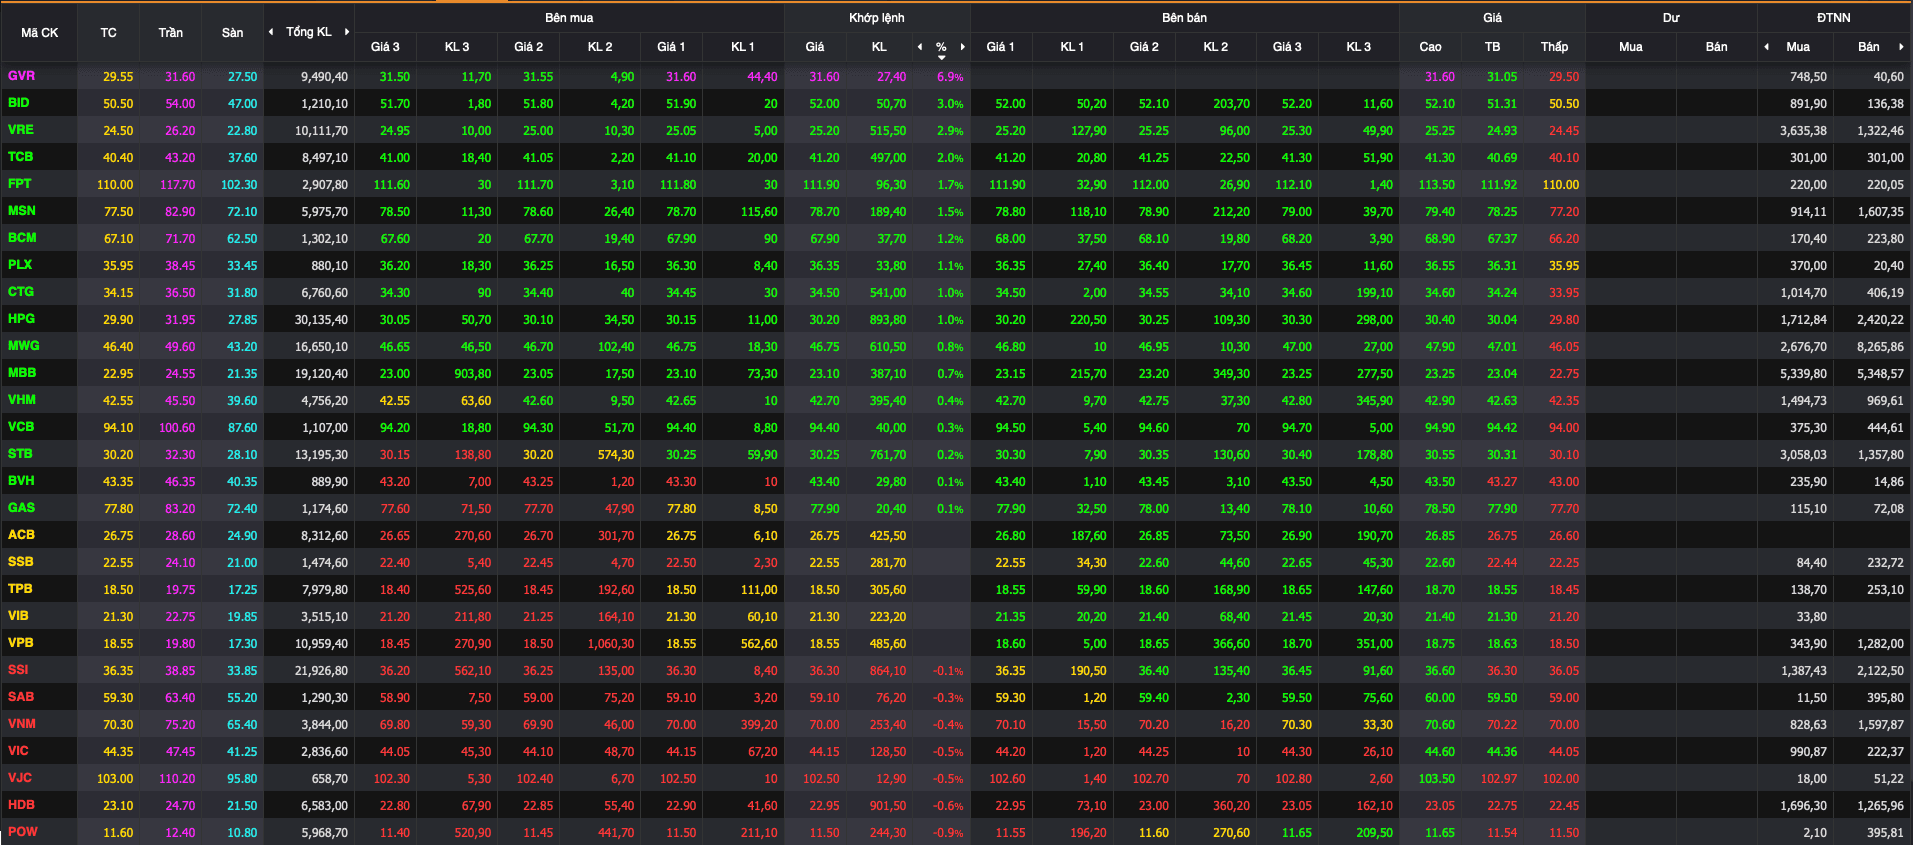Select the HPG ticker
1913x845 pixels.
[21, 319]
